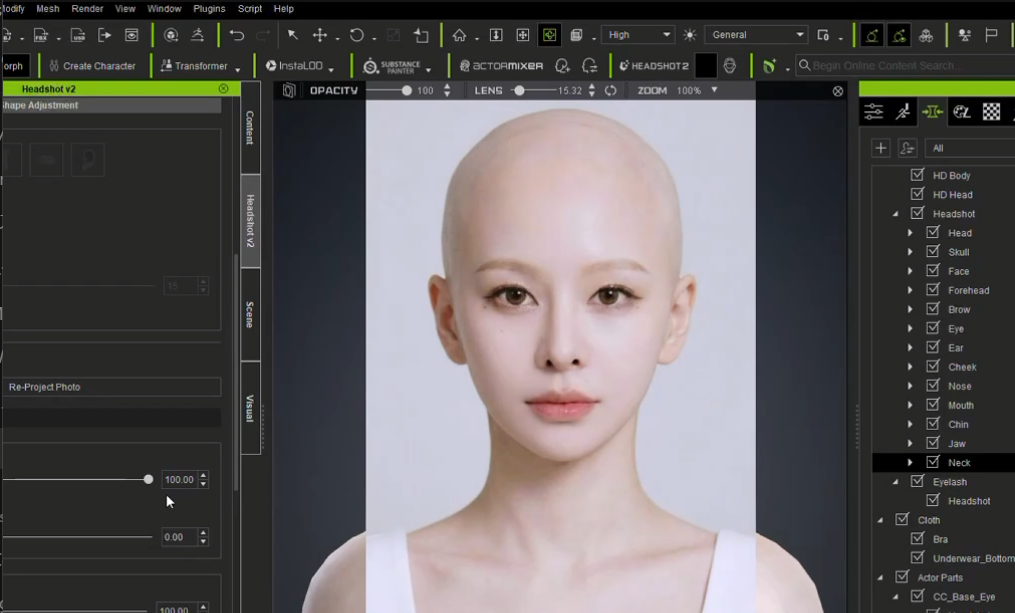The height and width of the screenshot is (613, 1015).
Task: Open the ActorMixer tool
Action: 501,66
